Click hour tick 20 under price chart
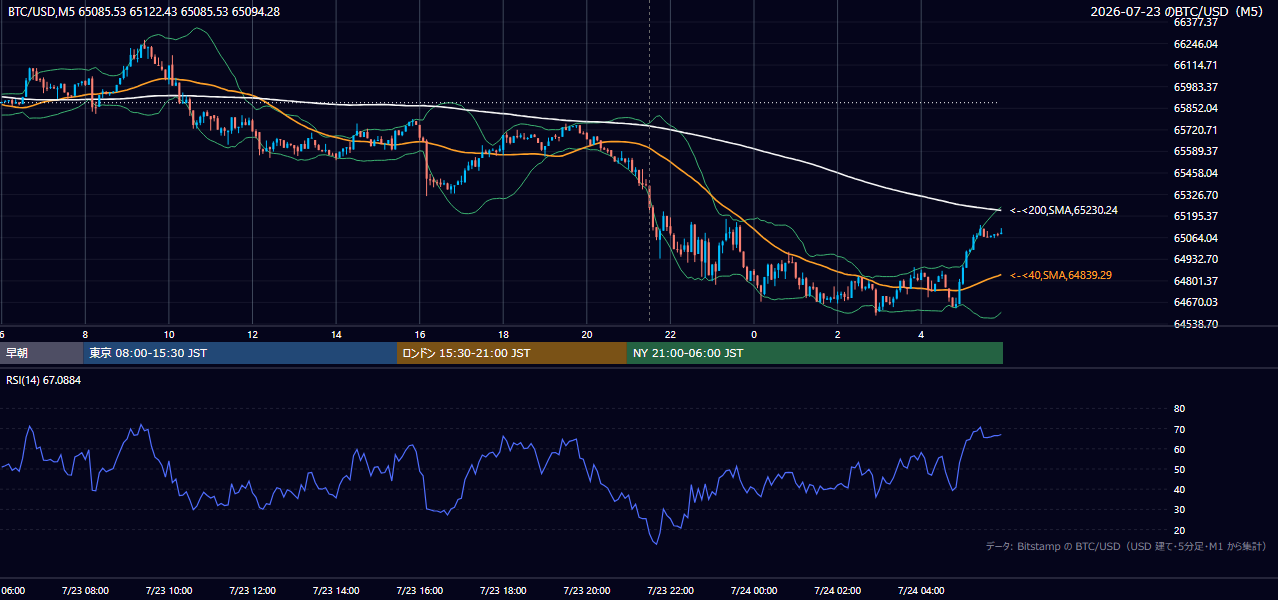 click(587, 334)
